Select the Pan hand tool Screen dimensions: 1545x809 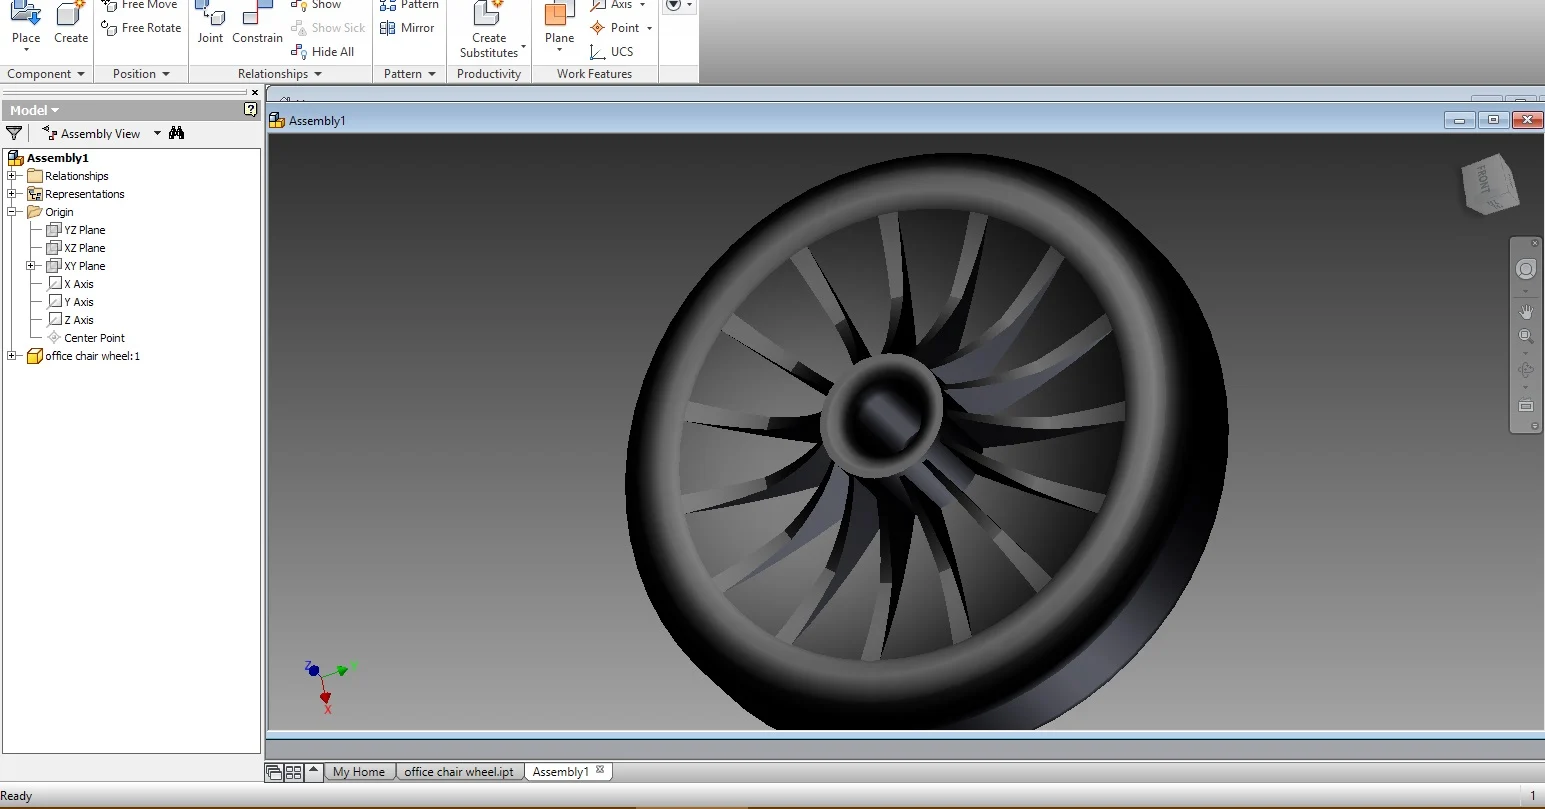[x=1525, y=312]
